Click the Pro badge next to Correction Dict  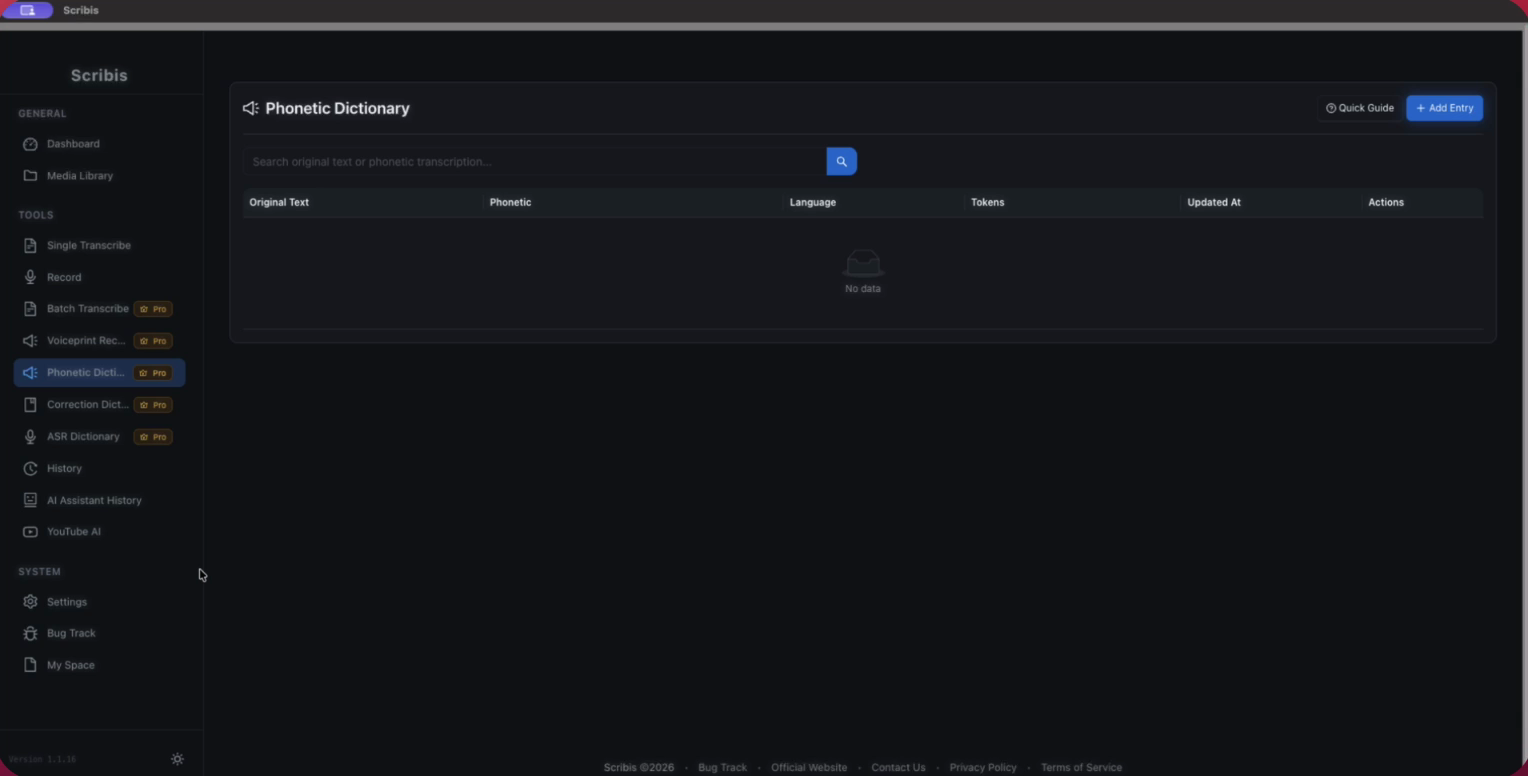click(x=153, y=405)
